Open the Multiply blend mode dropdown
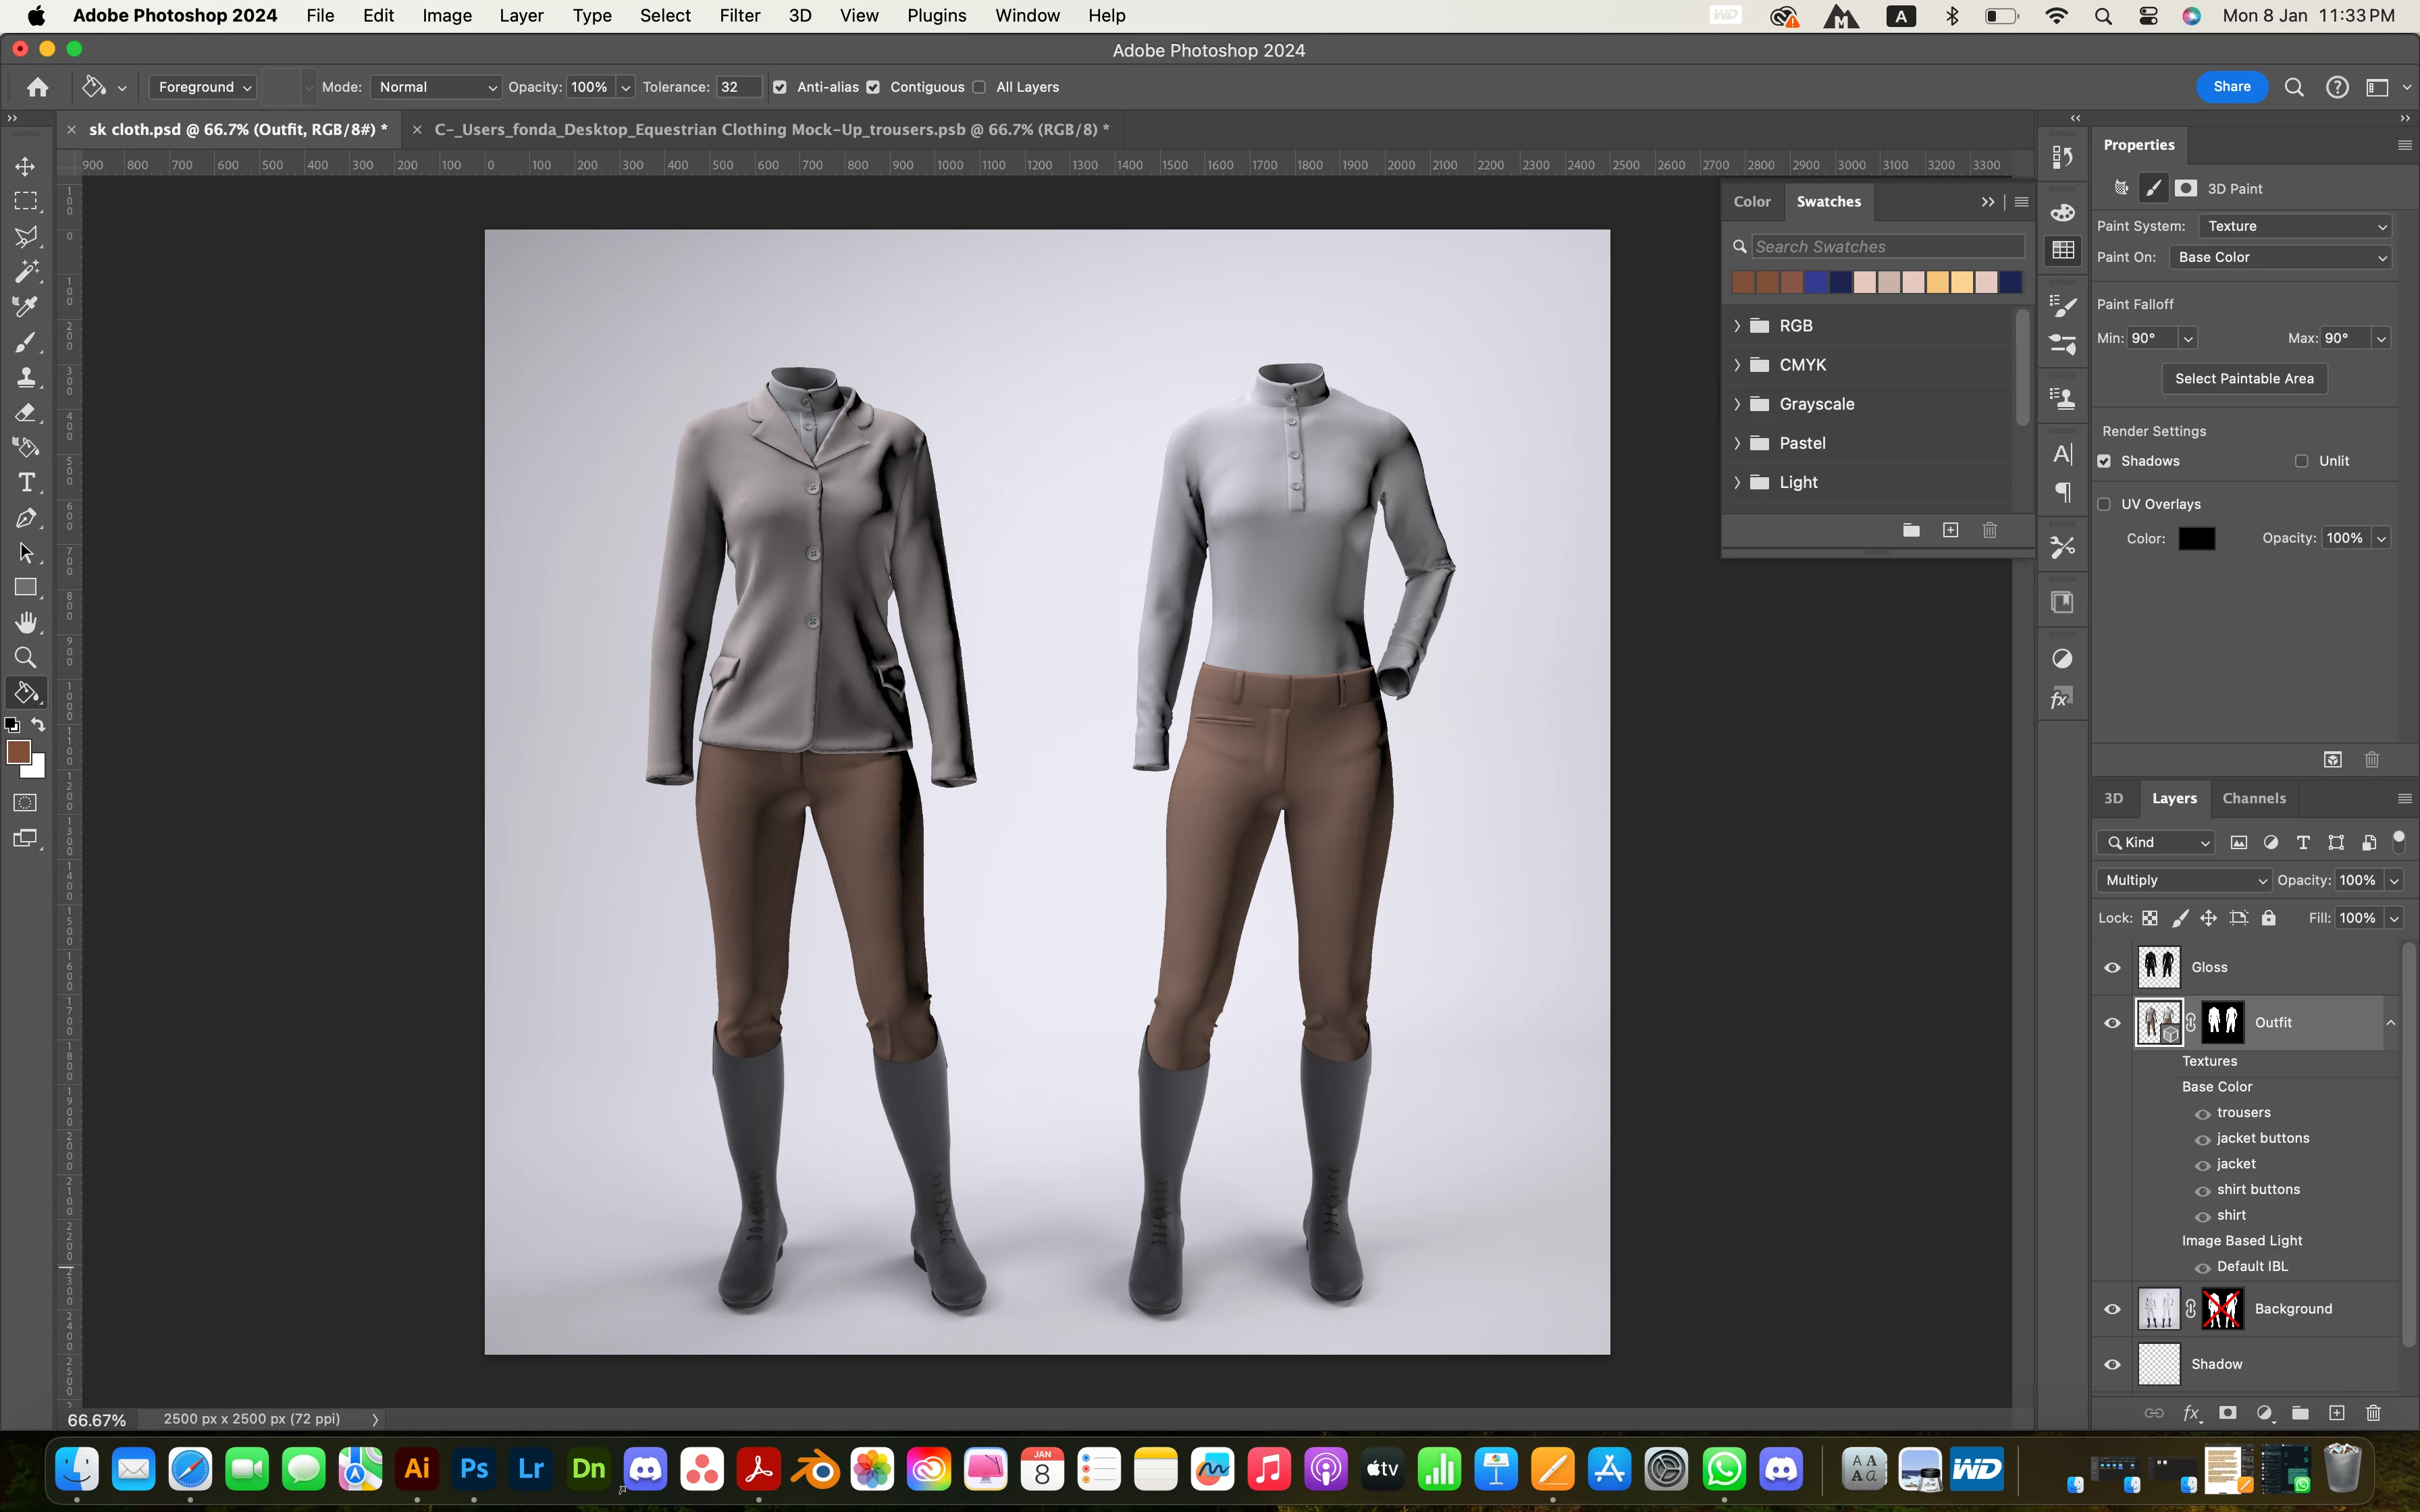The height and width of the screenshot is (1512, 2420). click(2184, 880)
